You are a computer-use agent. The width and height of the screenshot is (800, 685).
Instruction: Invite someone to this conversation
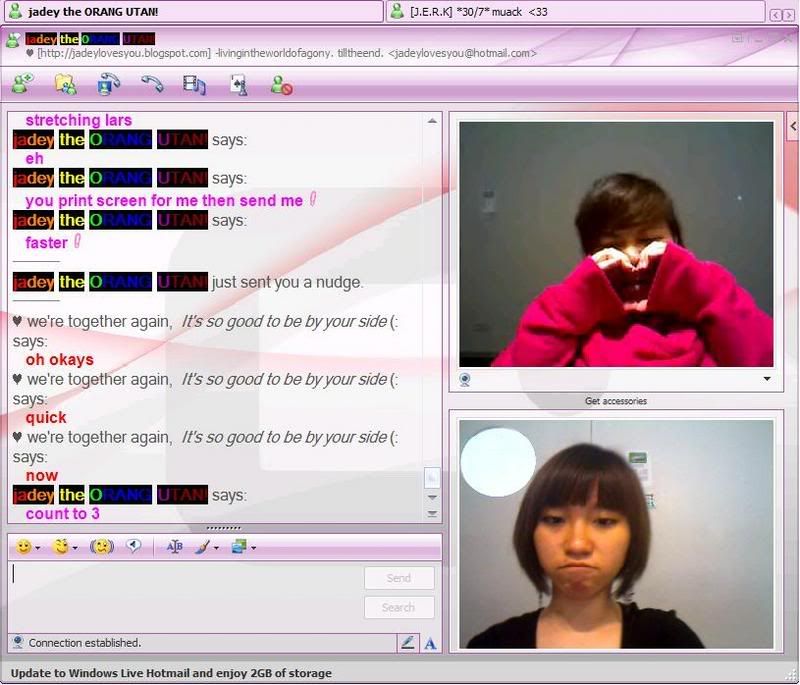point(20,87)
